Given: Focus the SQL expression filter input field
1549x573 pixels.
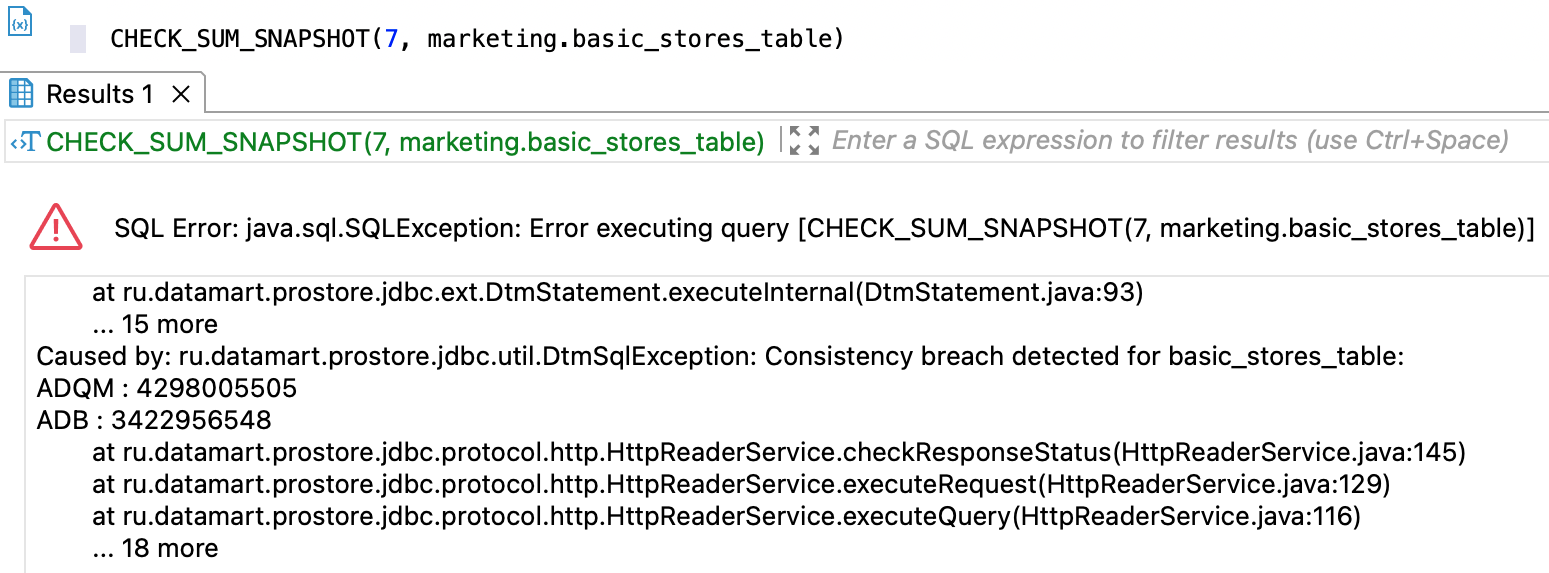Looking at the screenshot, I should click(x=1170, y=141).
